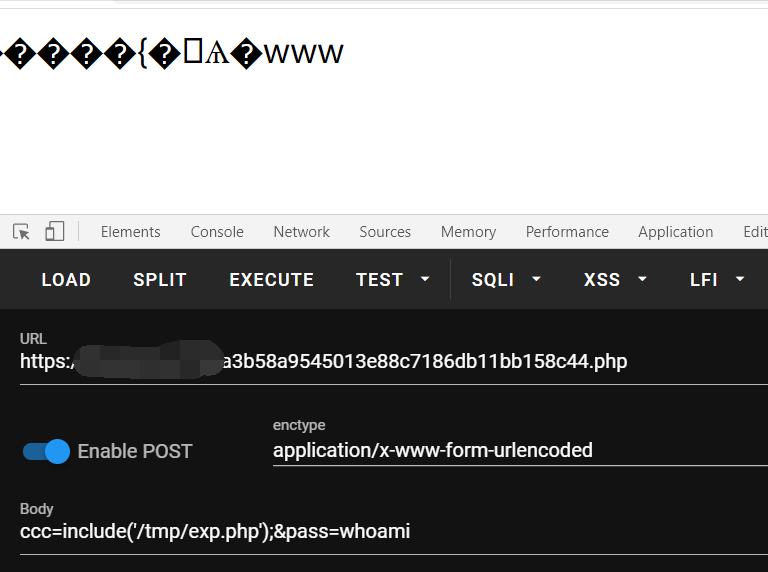
Task: Click into the URL input field
Action: [x=394, y=361]
